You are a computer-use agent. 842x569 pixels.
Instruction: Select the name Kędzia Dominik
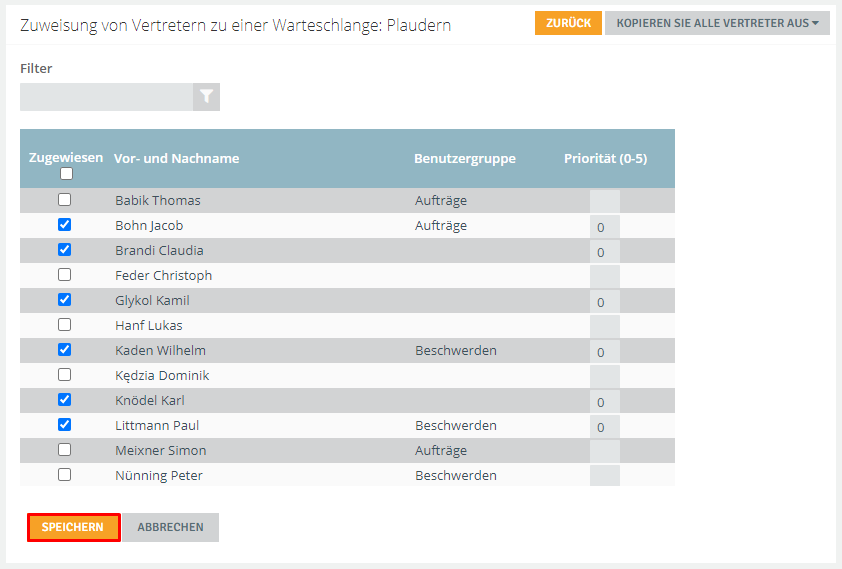162,375
